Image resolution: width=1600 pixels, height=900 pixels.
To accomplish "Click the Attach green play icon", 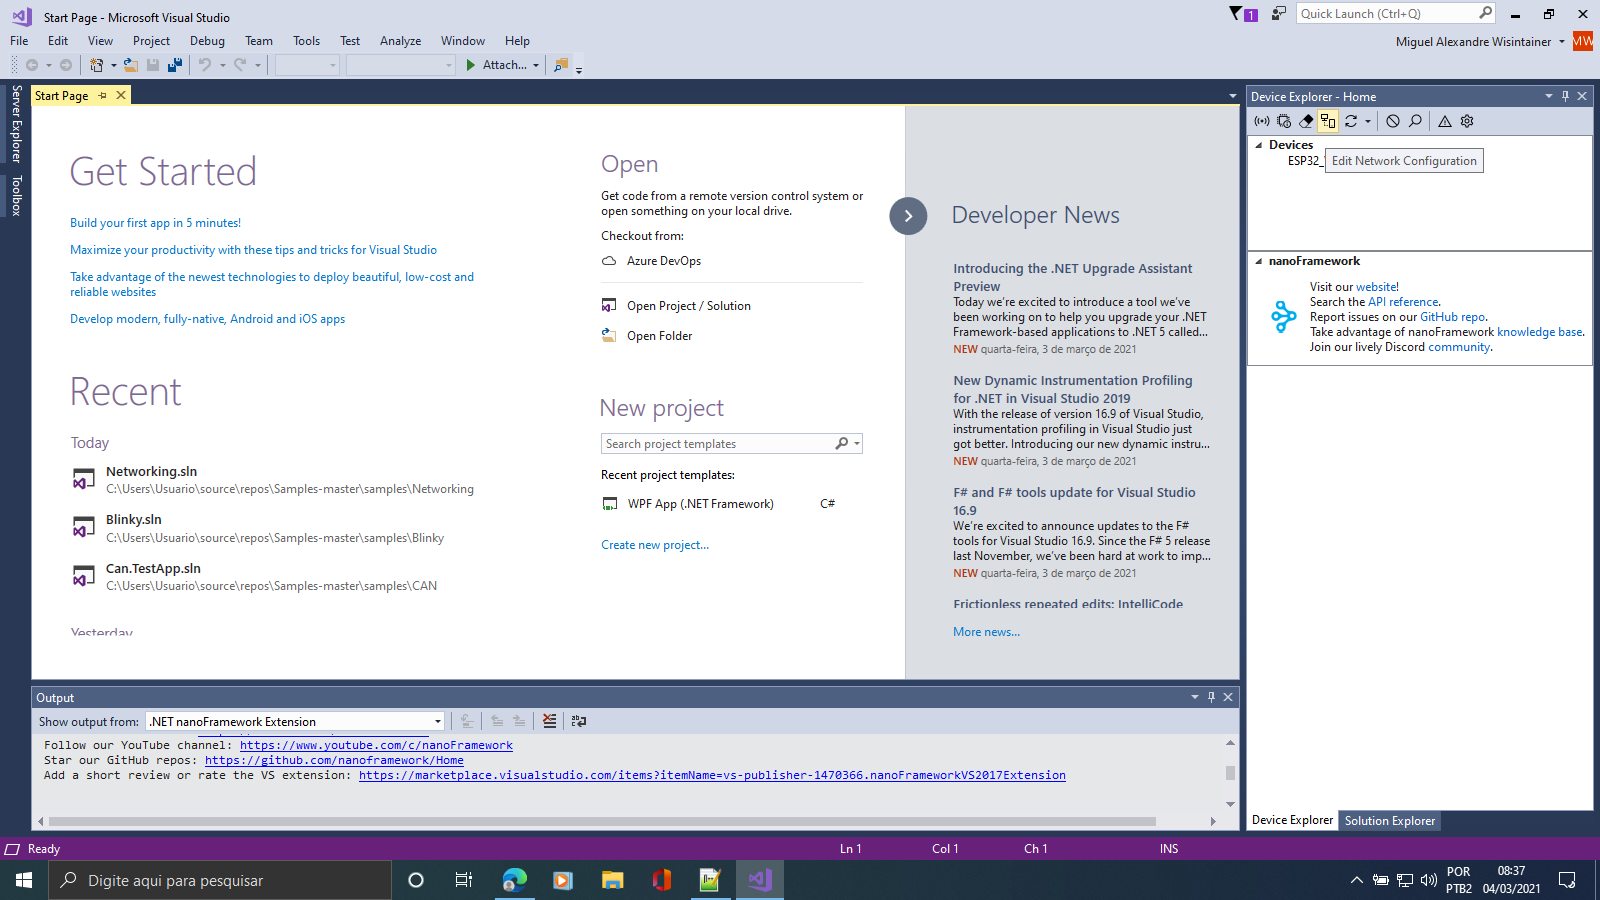I will tap(471, 65).
